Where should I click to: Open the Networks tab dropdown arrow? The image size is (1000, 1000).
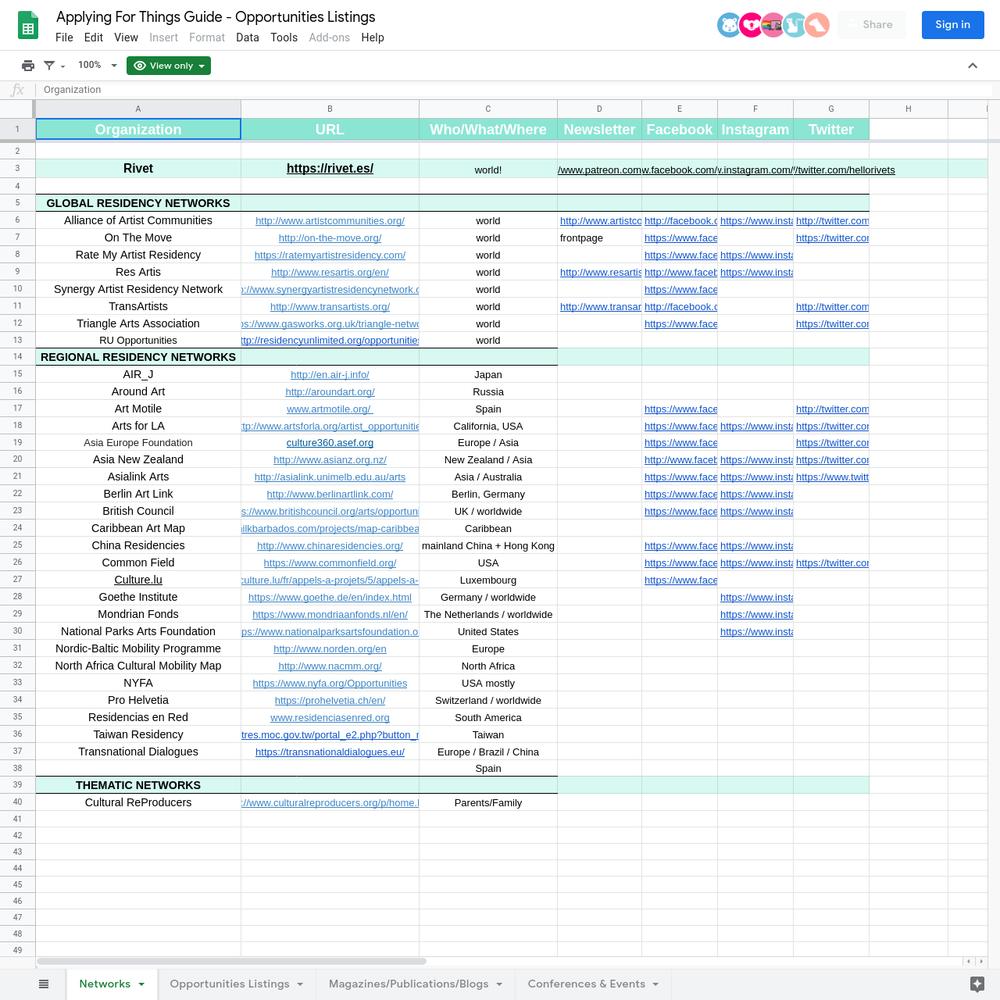point(142,984)
